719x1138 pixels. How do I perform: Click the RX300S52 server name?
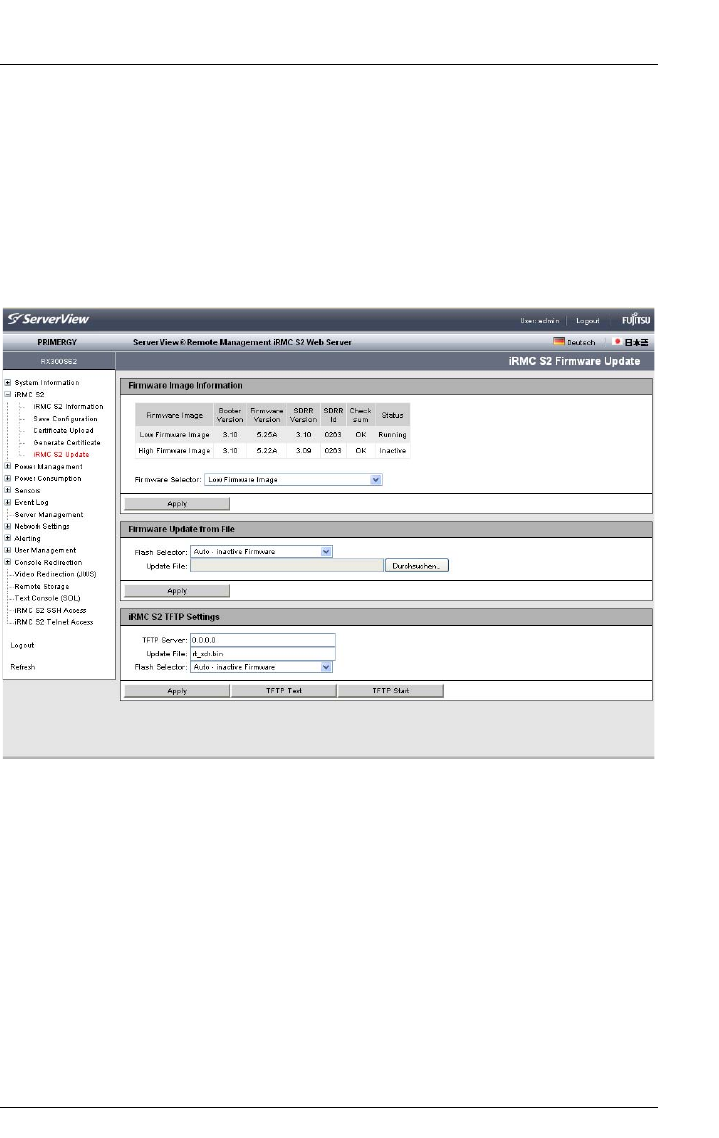[59, 361]
